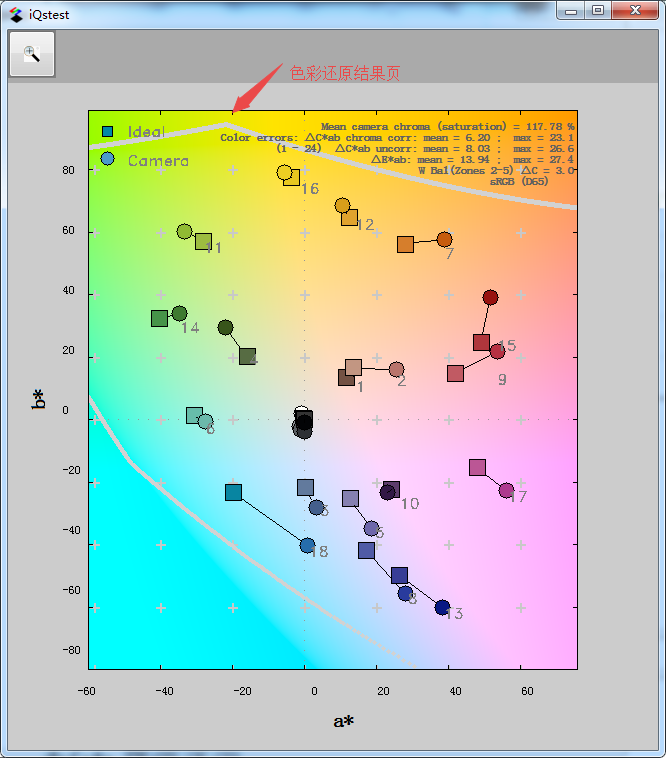
Task: Click the brown ideal square of patch 1
Action: 347,377
